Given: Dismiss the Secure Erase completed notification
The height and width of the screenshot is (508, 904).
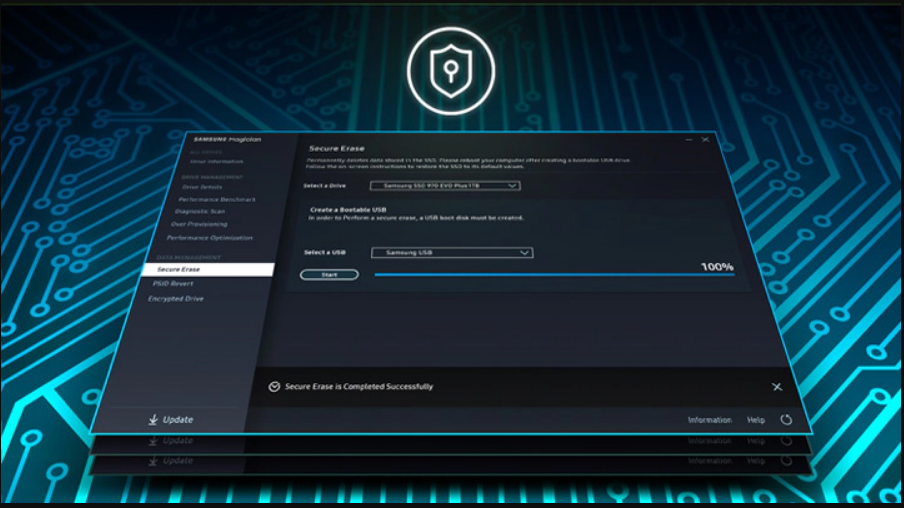Looking at the screenshot, I should point(777,387).
